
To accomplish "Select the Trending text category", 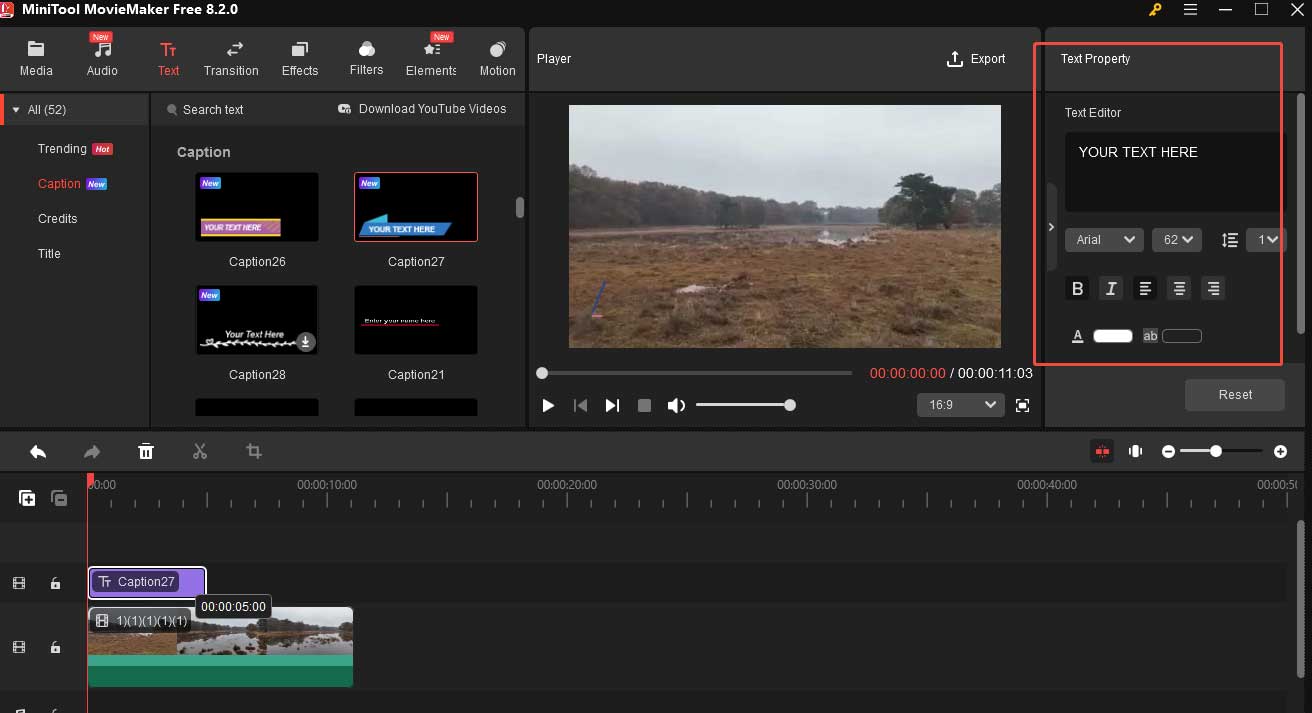I will click(62, 149).
